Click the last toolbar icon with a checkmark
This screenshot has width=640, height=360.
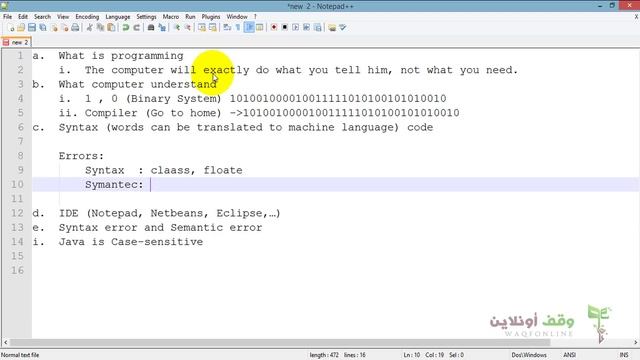click(342, 27)
